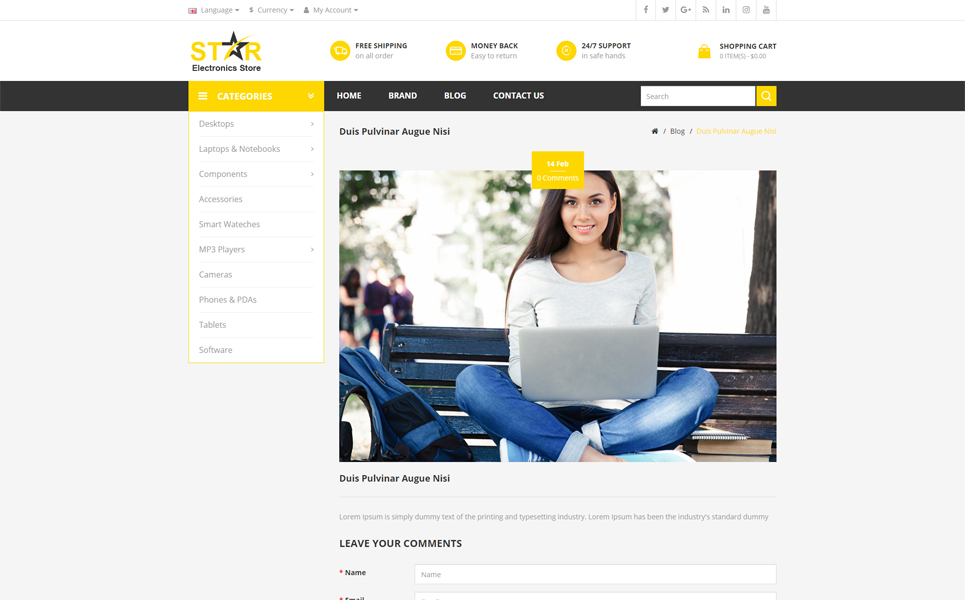Click the Blog breadcrumb link
The height and width of the screenshot is (600, 965).
(677, 131)
